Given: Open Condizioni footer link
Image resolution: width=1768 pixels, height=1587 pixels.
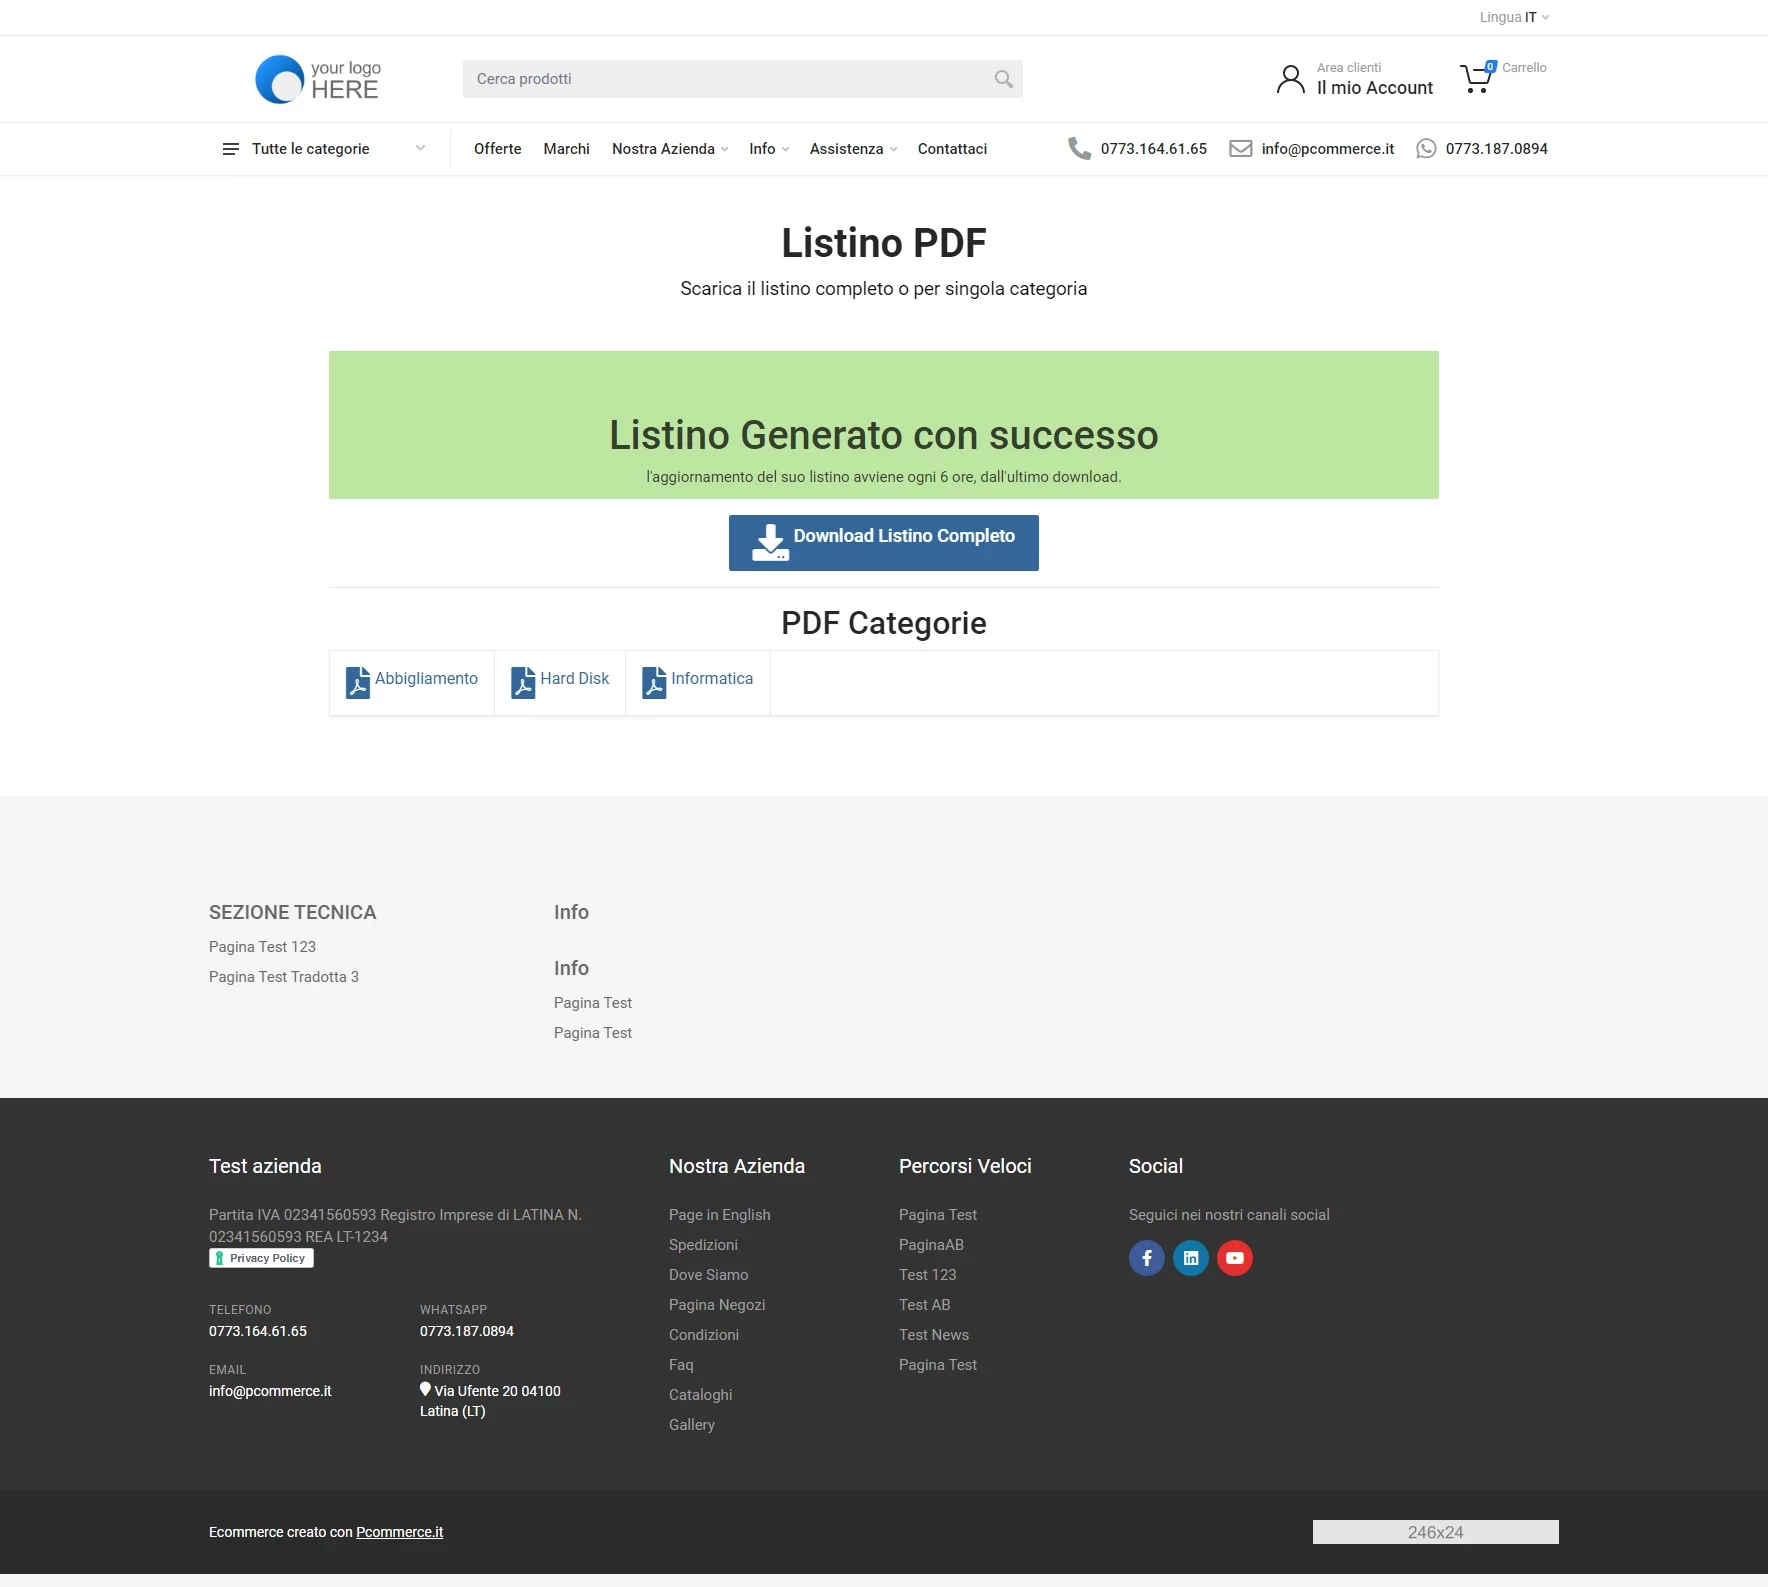Looking at the screenshot, I should (704, 1335).
